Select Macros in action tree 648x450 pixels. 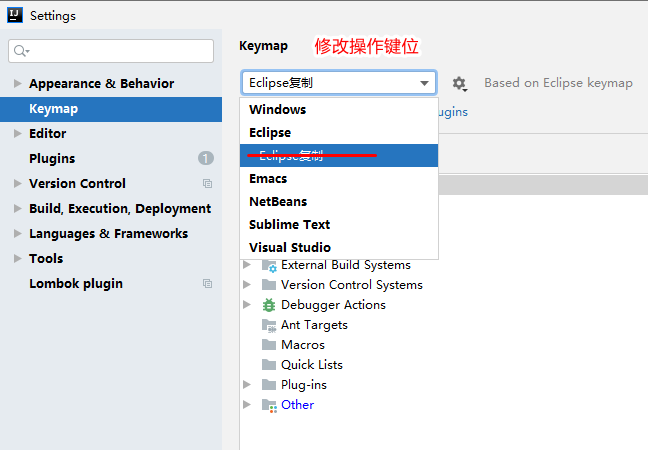[303, 345]
